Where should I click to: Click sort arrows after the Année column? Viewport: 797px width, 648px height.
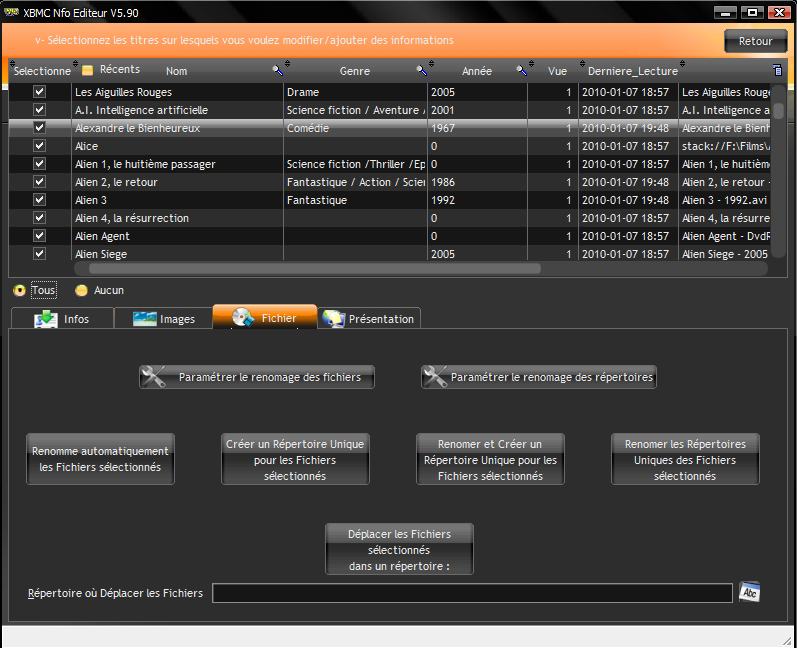click(x=531, y=64)
